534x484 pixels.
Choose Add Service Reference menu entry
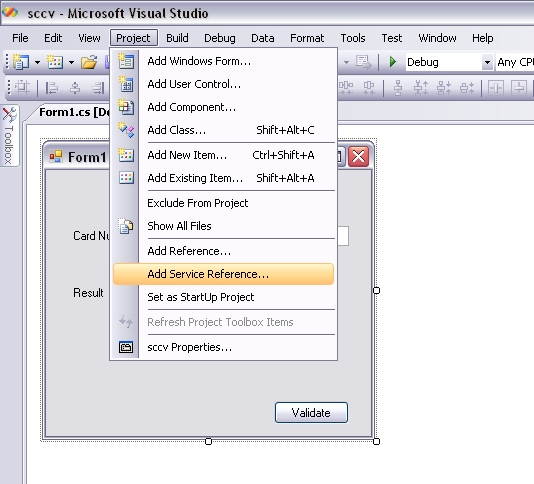coord(223,274)
